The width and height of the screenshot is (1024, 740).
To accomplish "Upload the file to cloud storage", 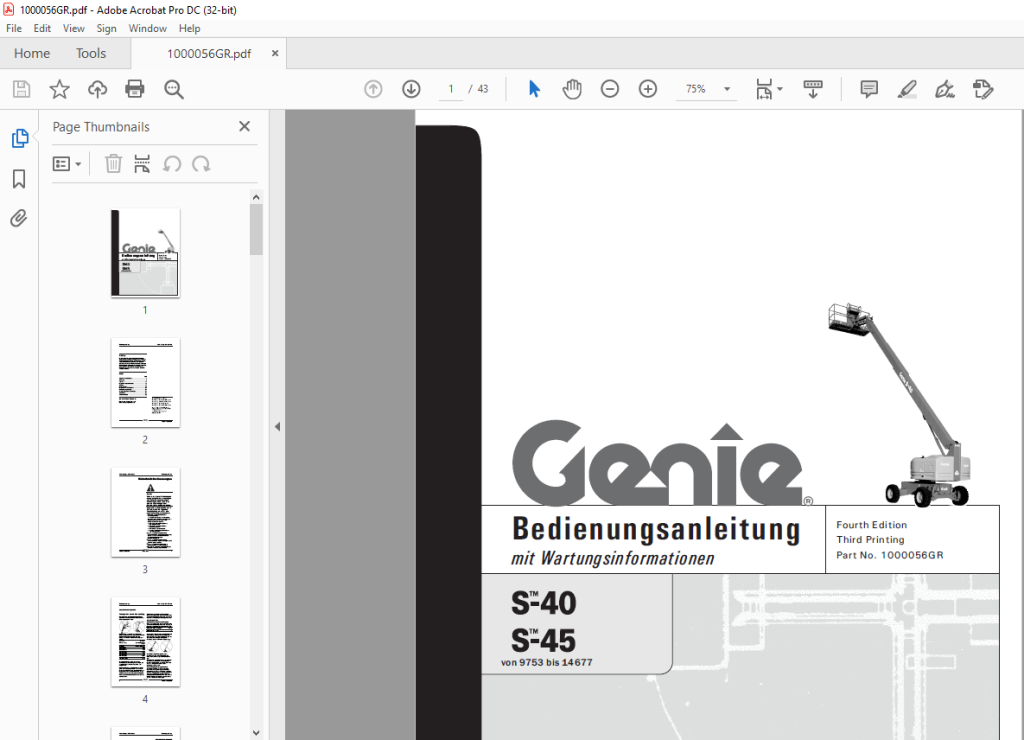I will coord(97,89).
